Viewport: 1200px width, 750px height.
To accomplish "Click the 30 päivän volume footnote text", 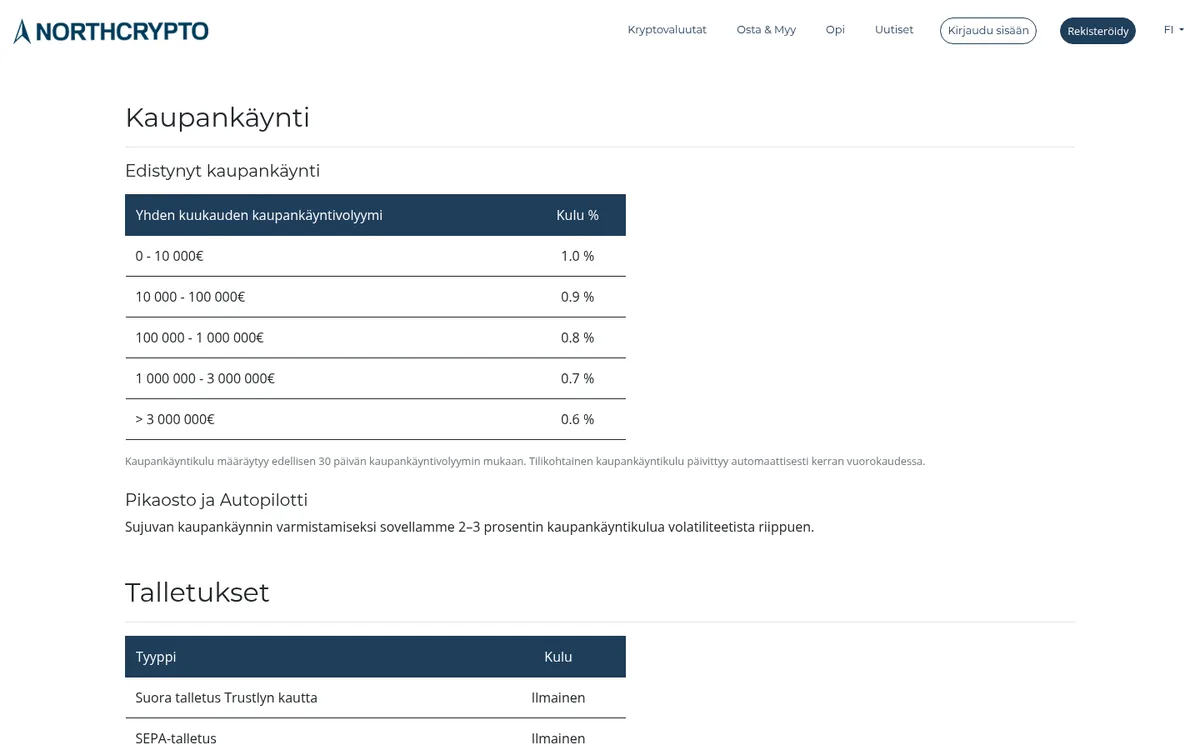I will pyautogui.click(x=525, y=461).
